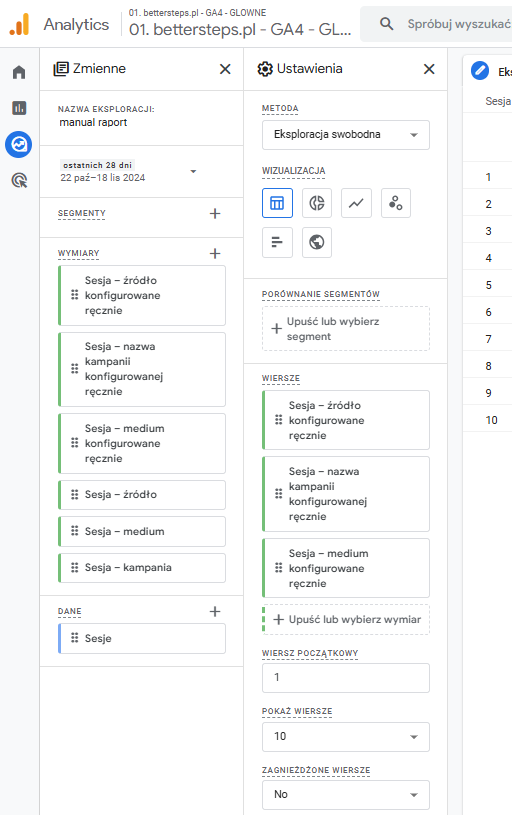
Task: Click the Zmienne panel icon
Action: [x=61, y=69]
